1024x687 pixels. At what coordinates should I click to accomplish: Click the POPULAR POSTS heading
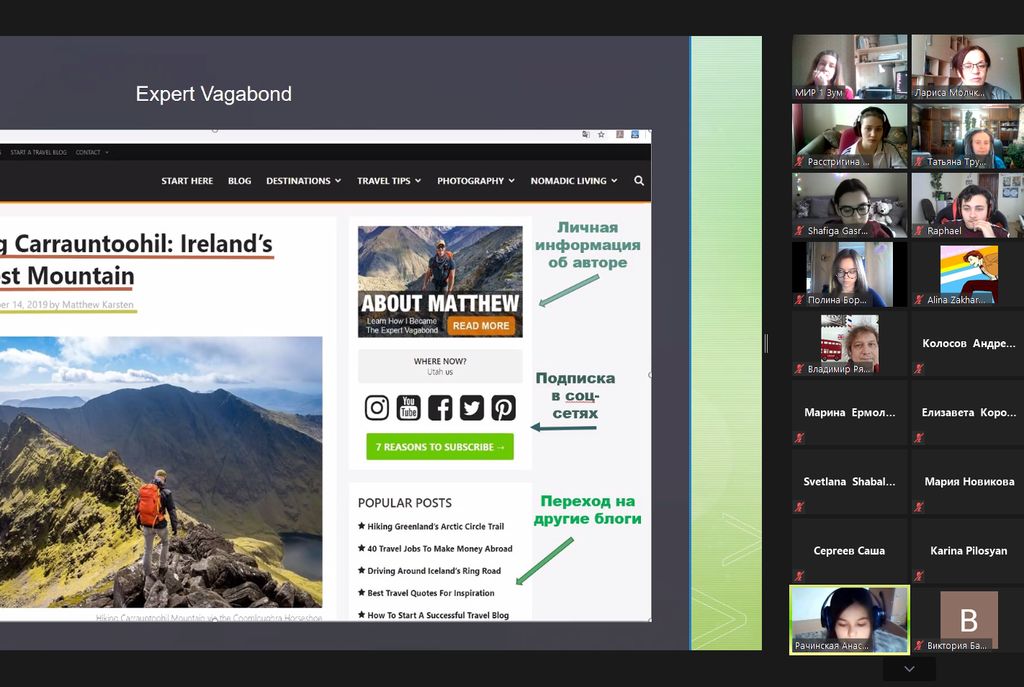(x=404, y=503)
